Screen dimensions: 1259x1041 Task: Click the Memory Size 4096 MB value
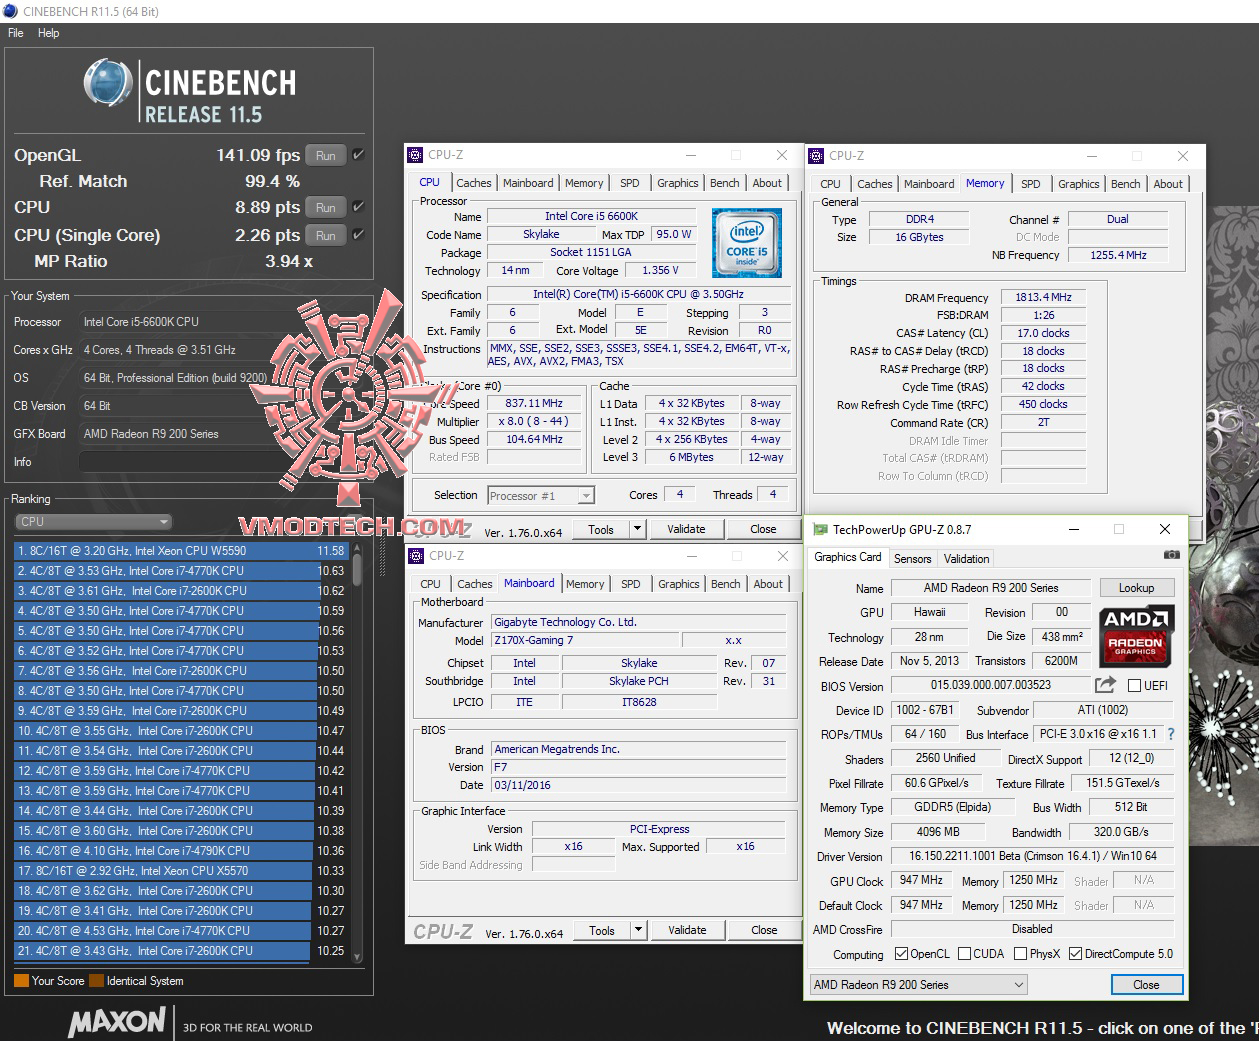(x=937, y=832)
